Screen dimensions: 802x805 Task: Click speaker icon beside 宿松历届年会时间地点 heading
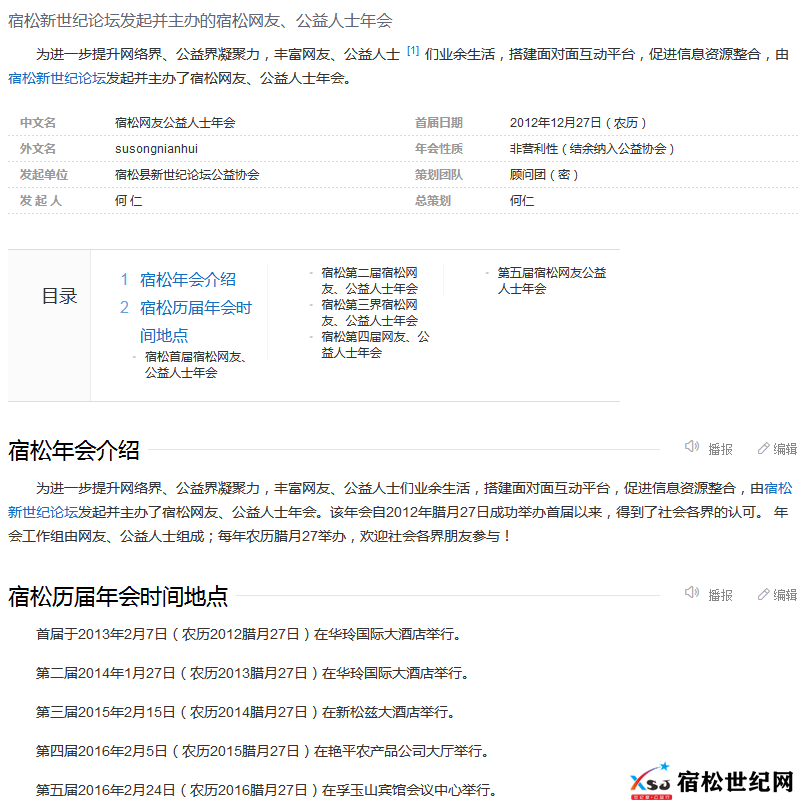click(x=692, y=592)
